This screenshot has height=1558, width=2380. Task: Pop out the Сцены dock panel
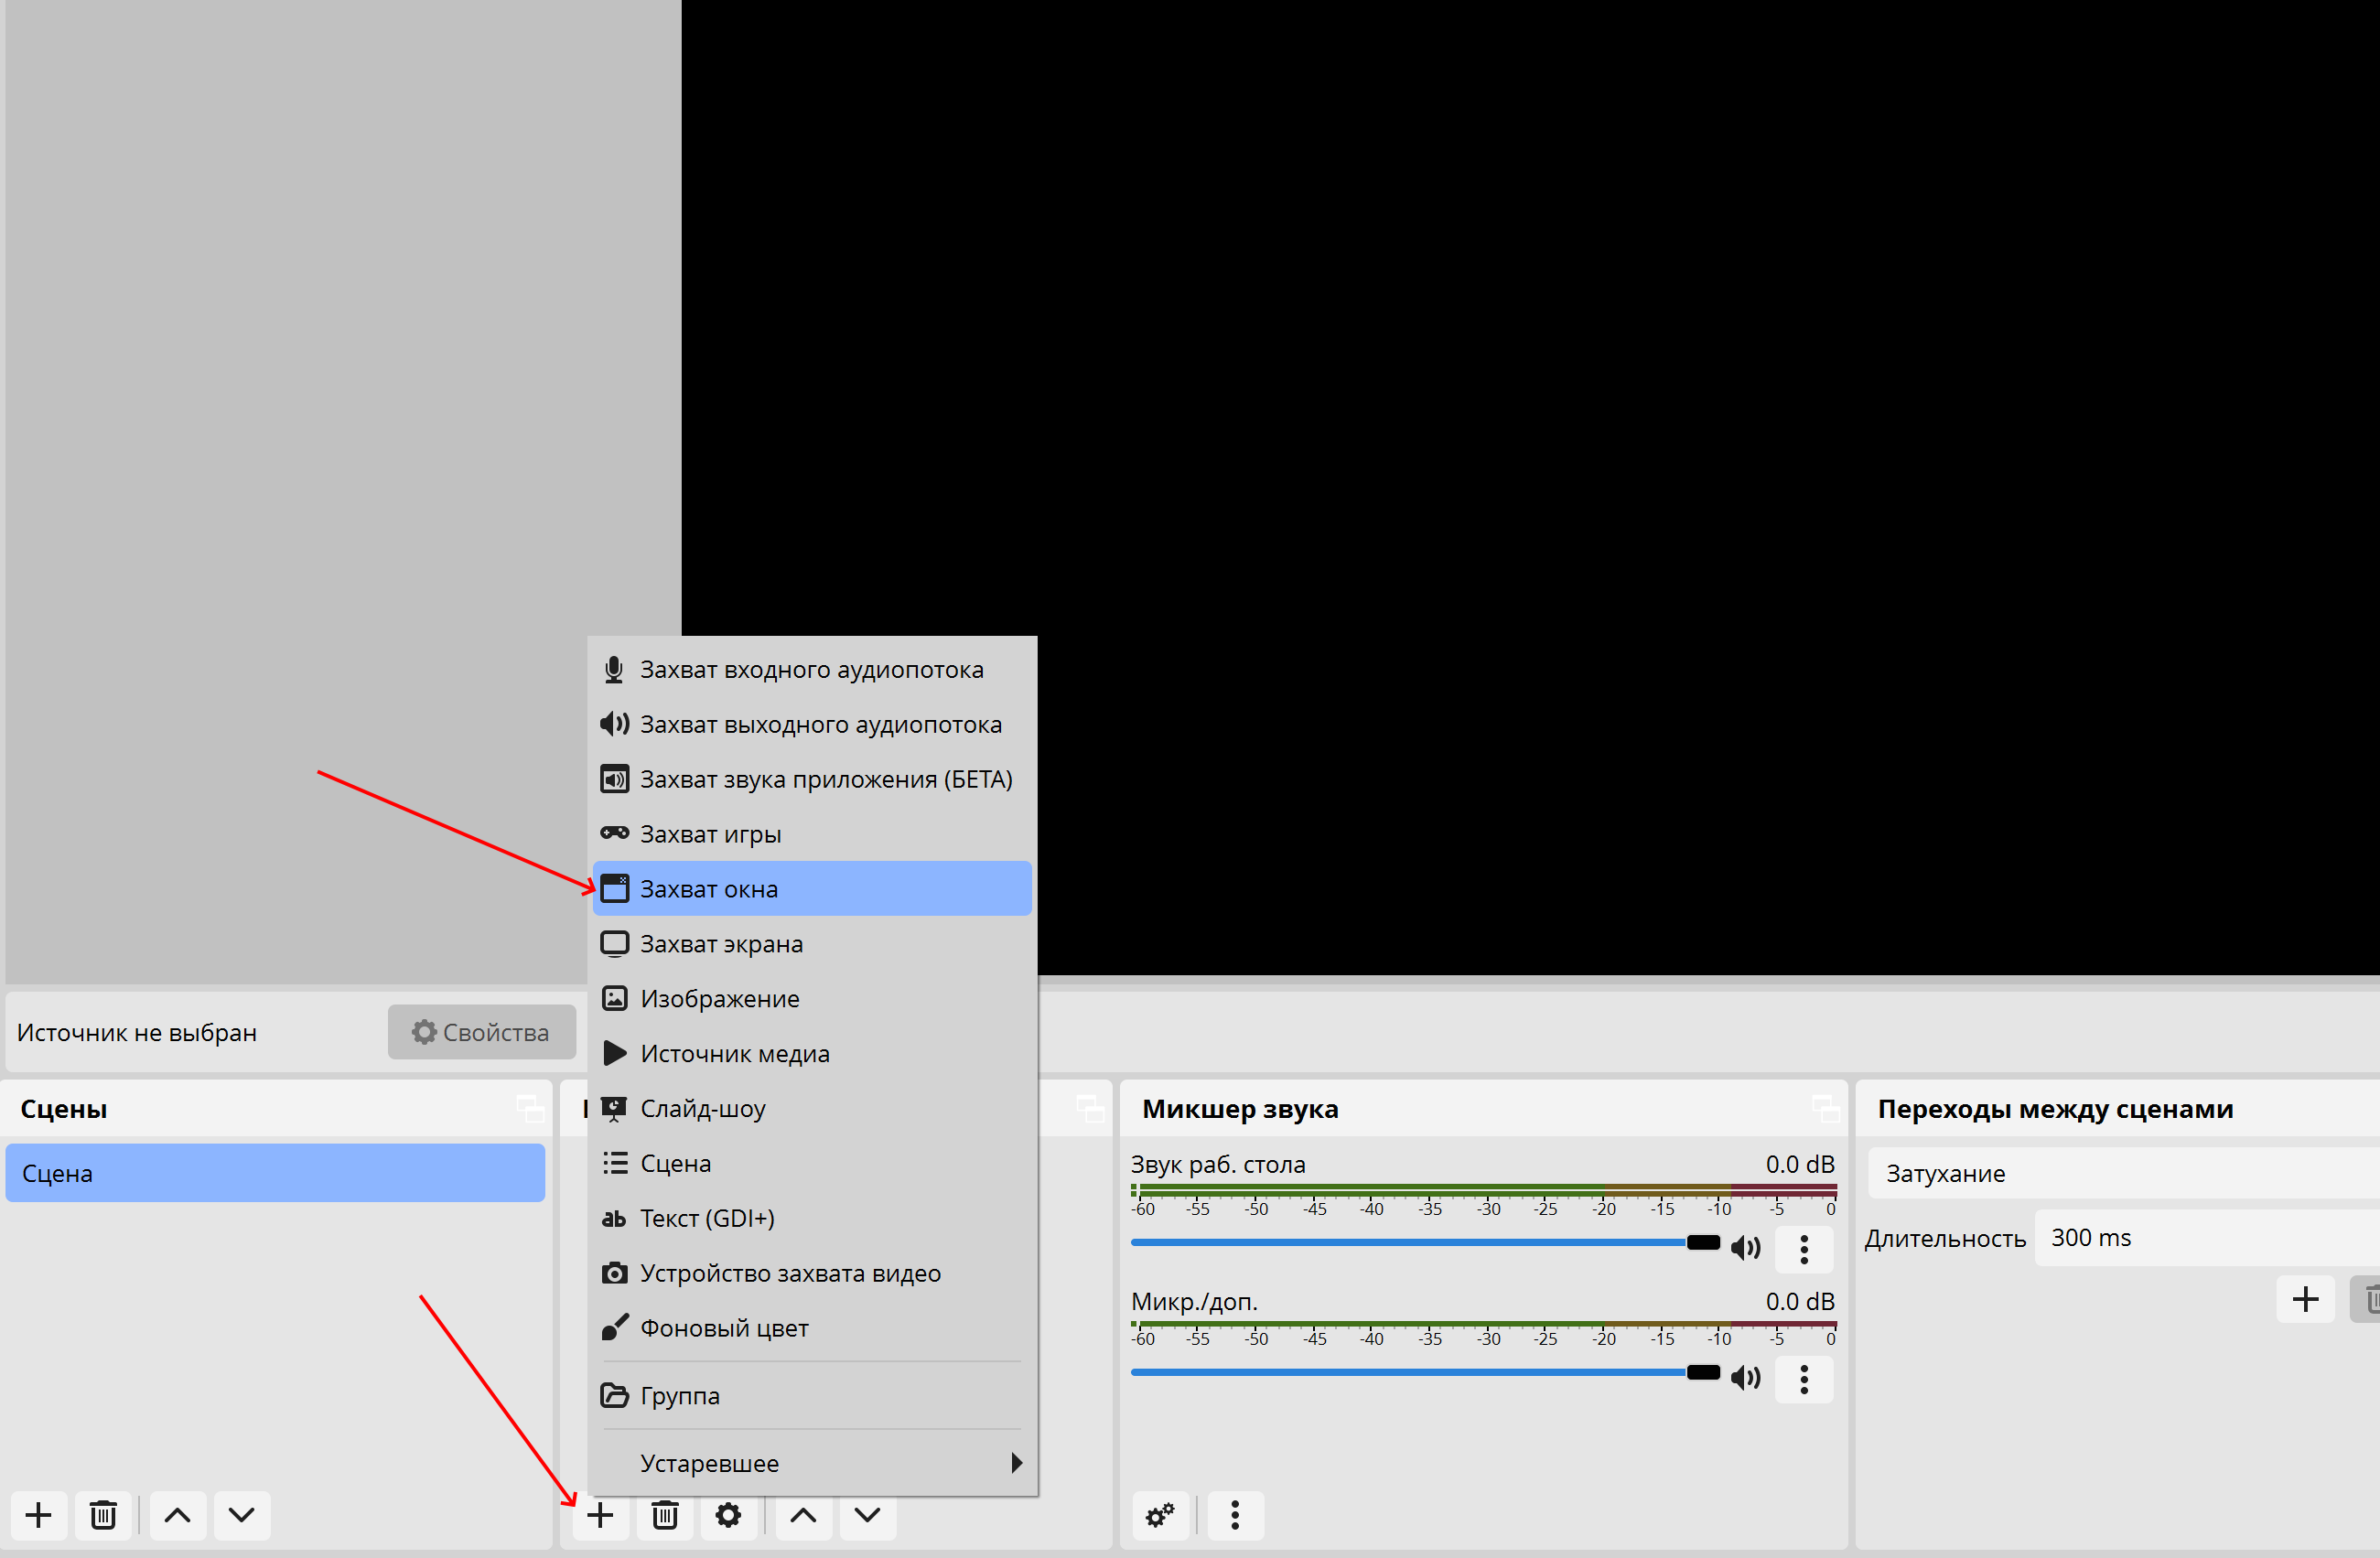click(x=530, y=1108)
